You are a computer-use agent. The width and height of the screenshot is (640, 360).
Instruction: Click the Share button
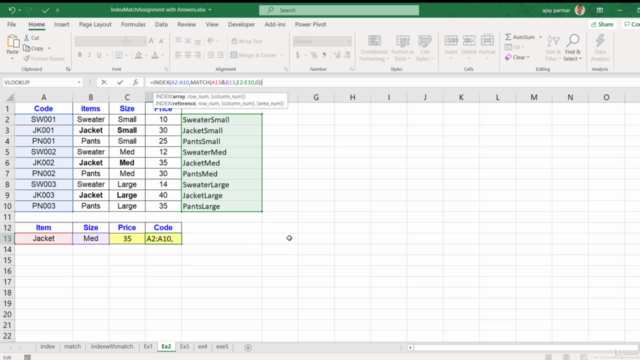point(602,24)
